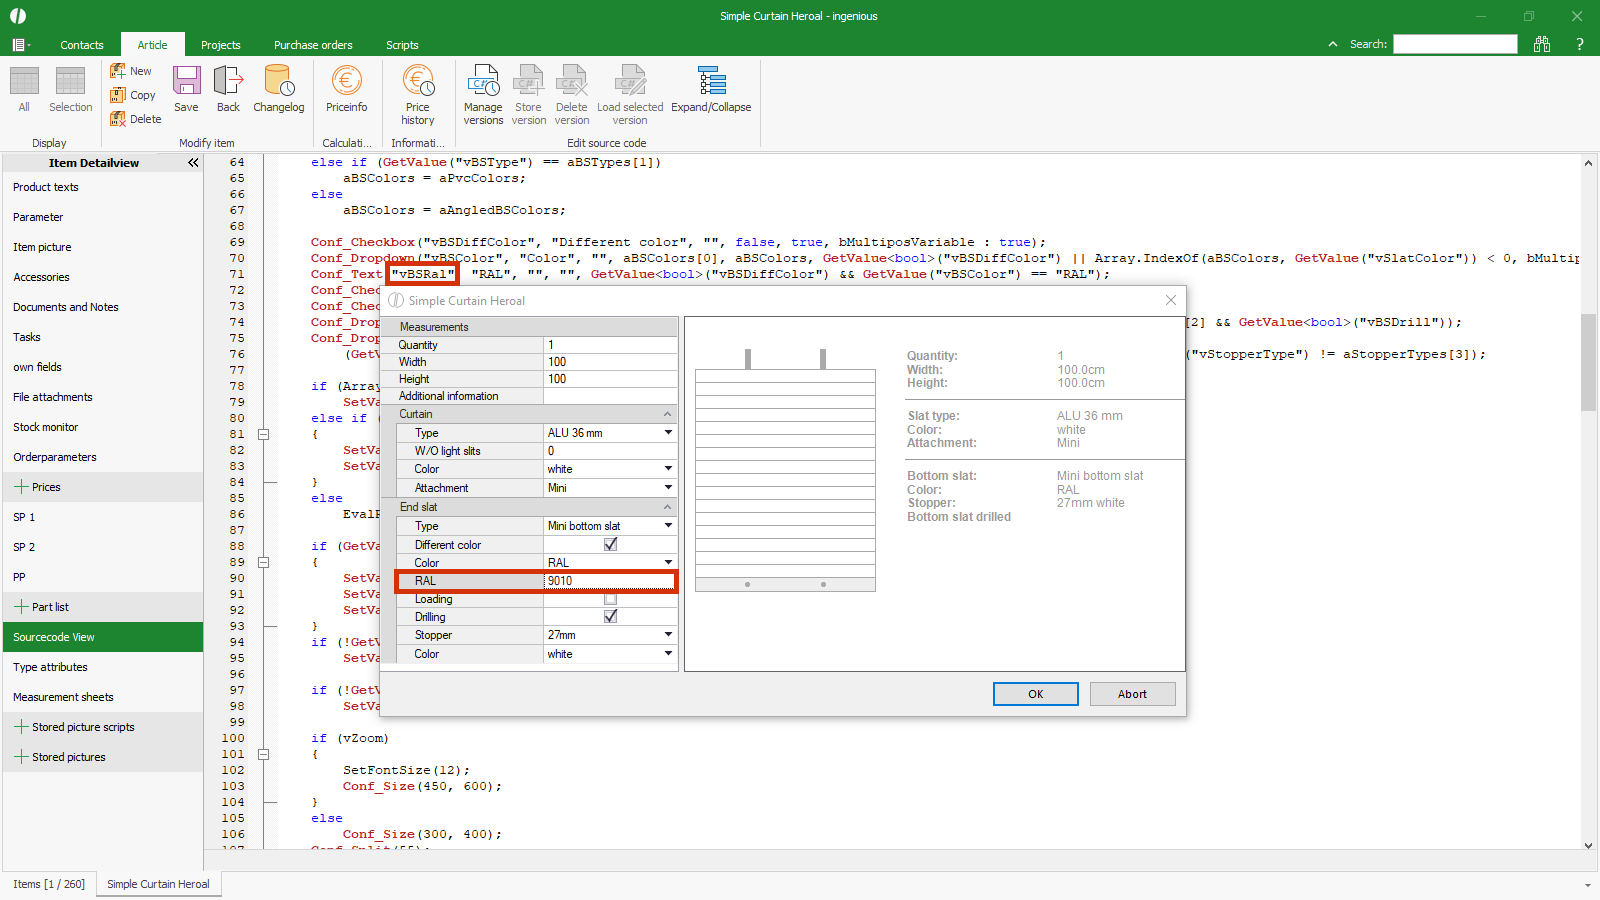The width and height of the screenshot is (1600, 900).
Task: Uncheck the Different color checkbox
Action: coord(610,545)
